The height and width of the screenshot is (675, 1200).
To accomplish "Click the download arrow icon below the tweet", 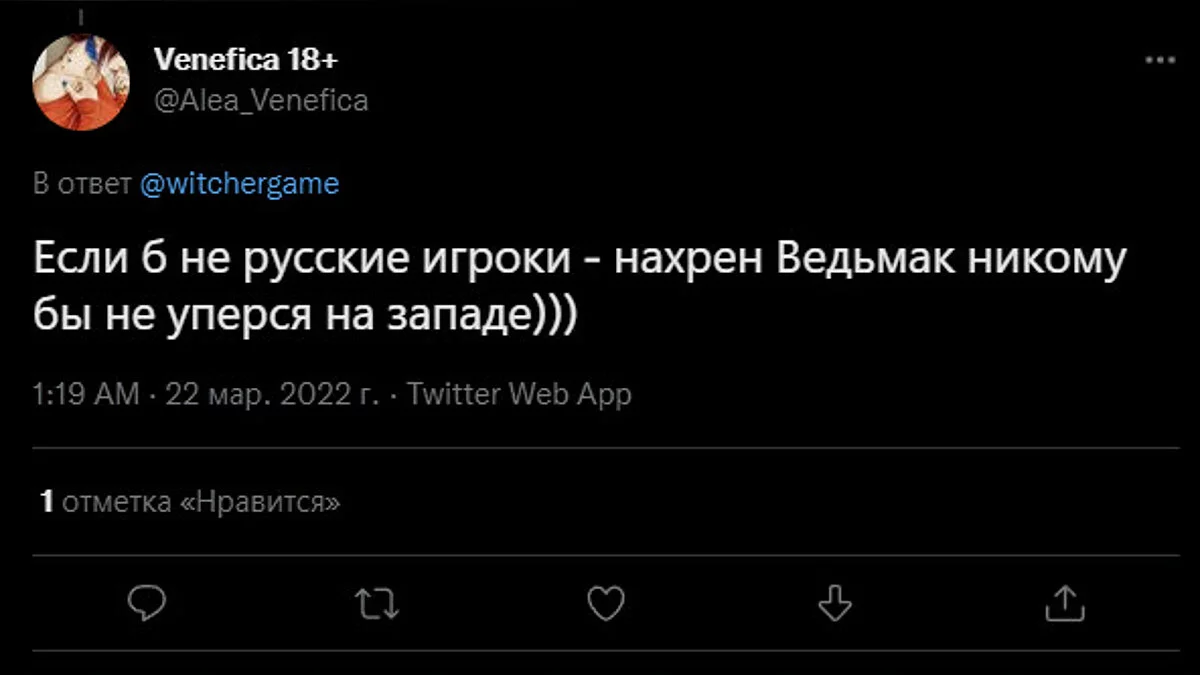I will [834, 603].
